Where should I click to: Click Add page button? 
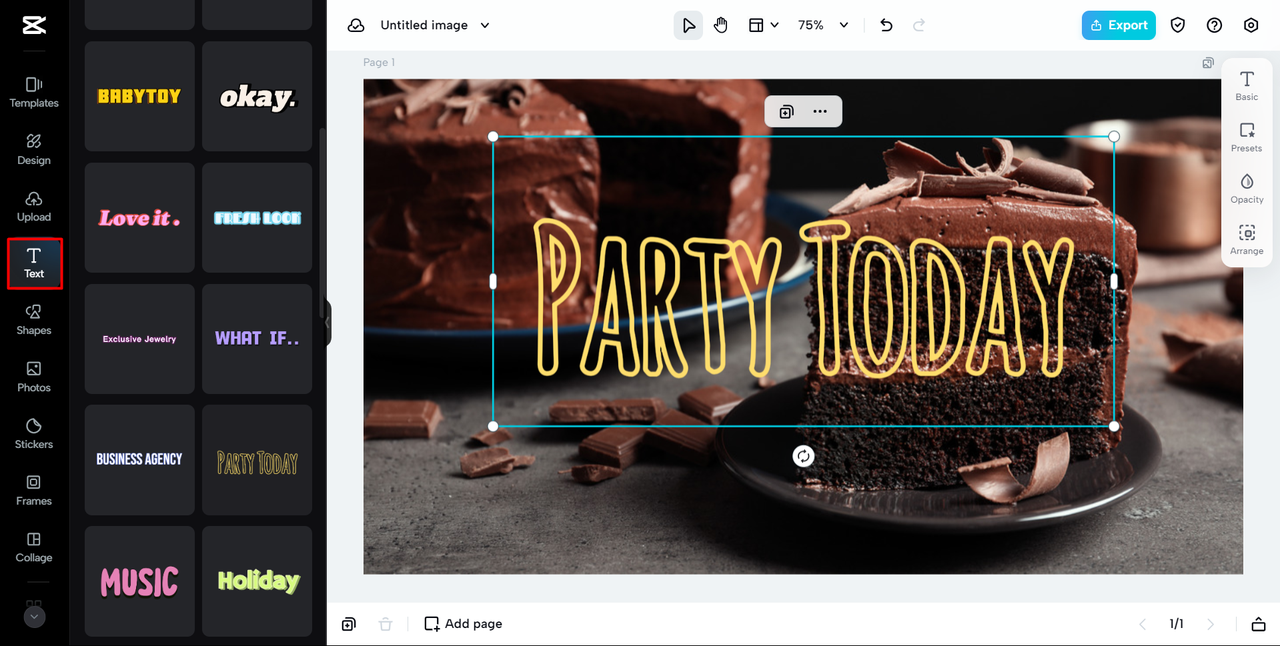click(463, 624)
